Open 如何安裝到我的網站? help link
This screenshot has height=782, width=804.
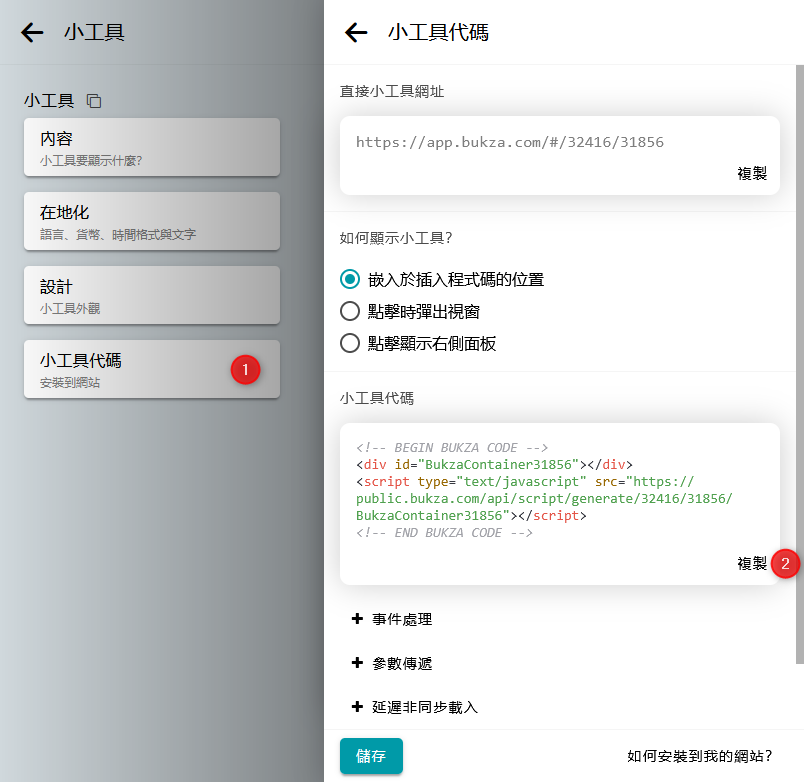(699, 756)
